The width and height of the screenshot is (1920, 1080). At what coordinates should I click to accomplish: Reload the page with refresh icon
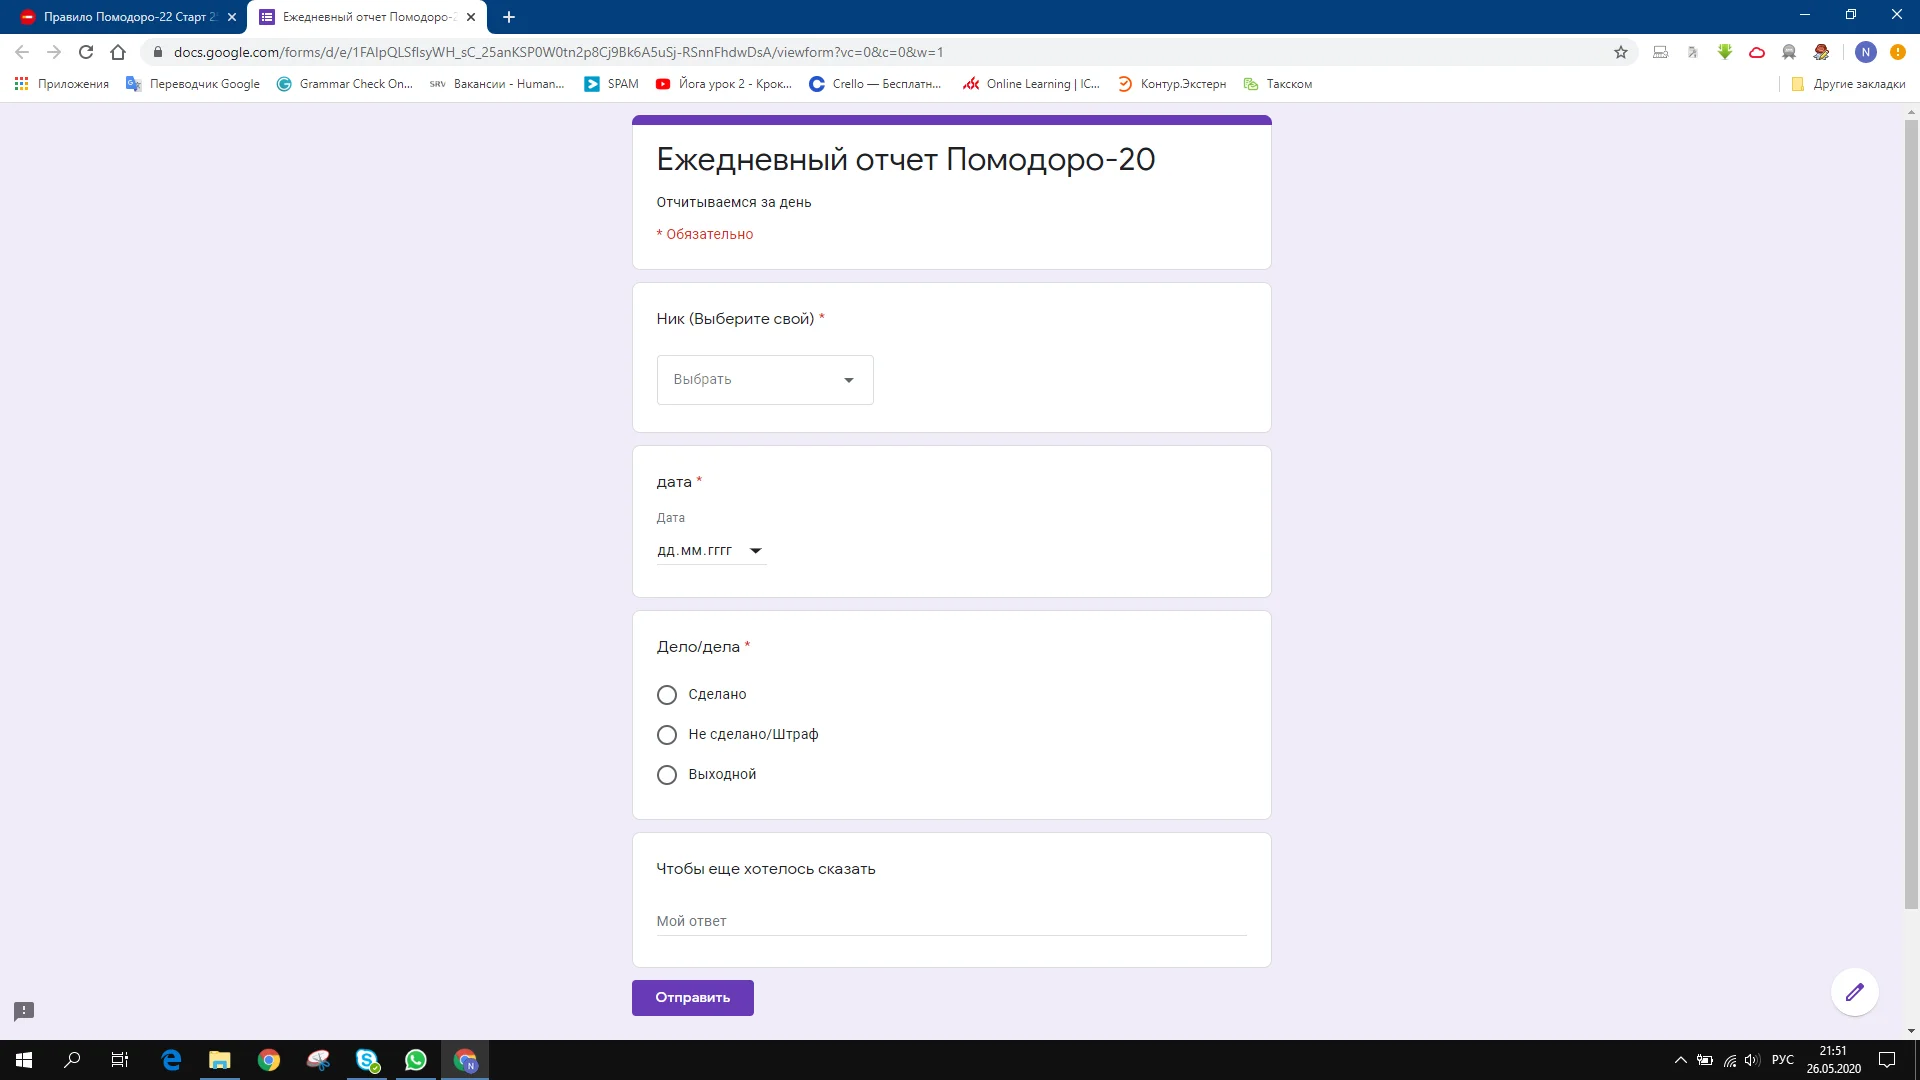point(86,52)
